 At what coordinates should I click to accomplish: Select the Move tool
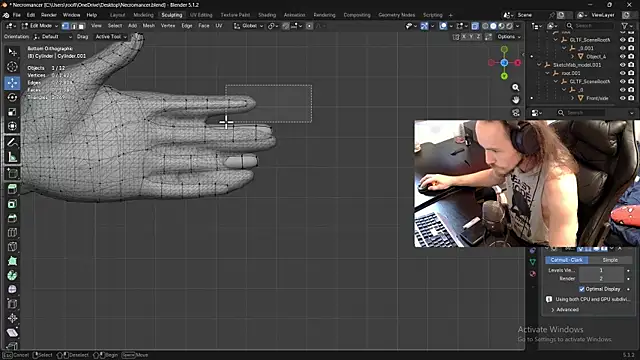(12, 83)
